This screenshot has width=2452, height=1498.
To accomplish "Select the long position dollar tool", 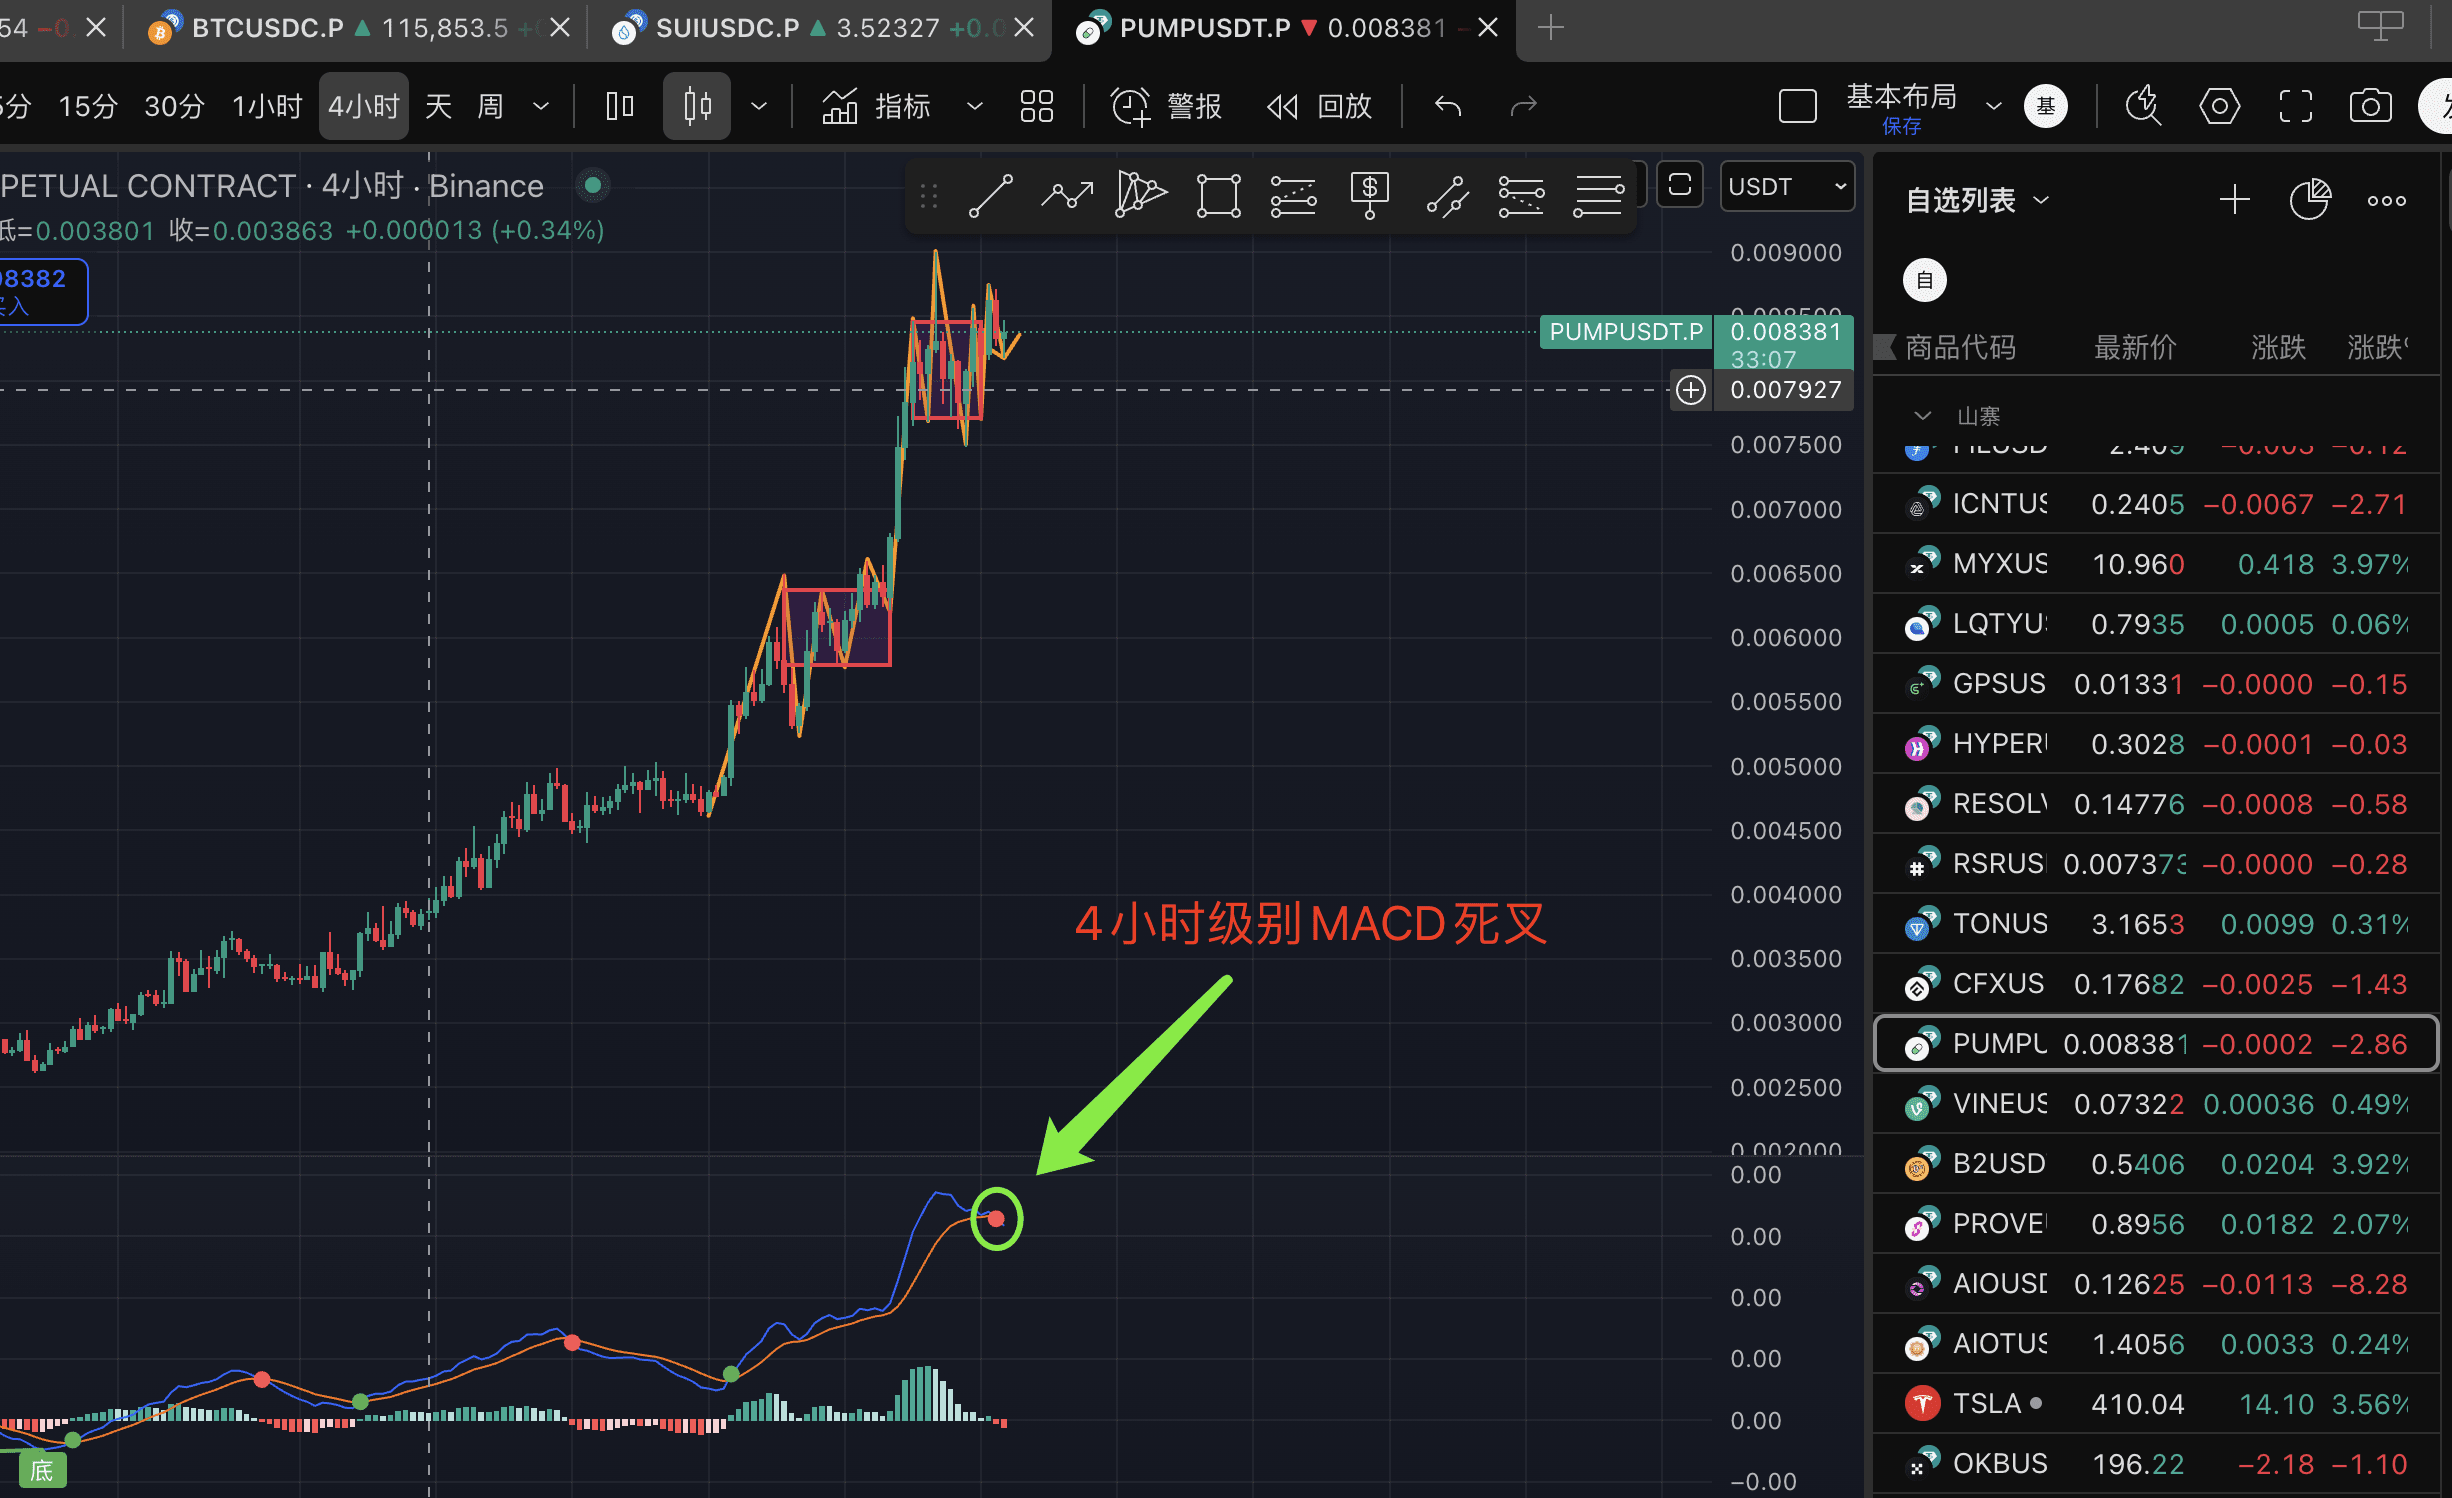I will (1369, 195).
